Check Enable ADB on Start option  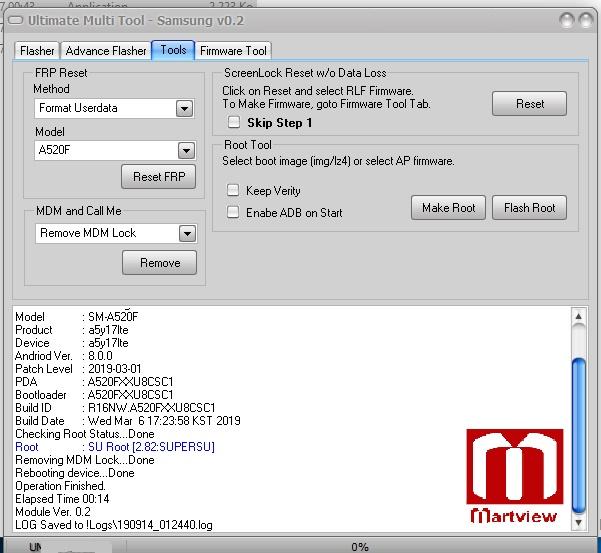pos(233,212)
